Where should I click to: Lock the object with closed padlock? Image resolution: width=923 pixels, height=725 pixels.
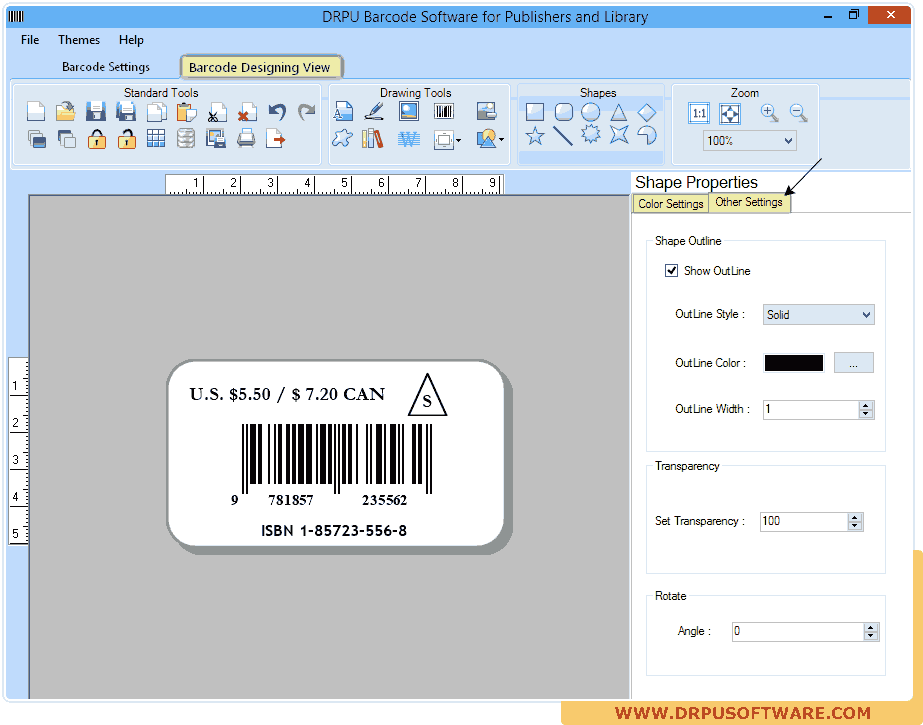[x=97, y=139]
